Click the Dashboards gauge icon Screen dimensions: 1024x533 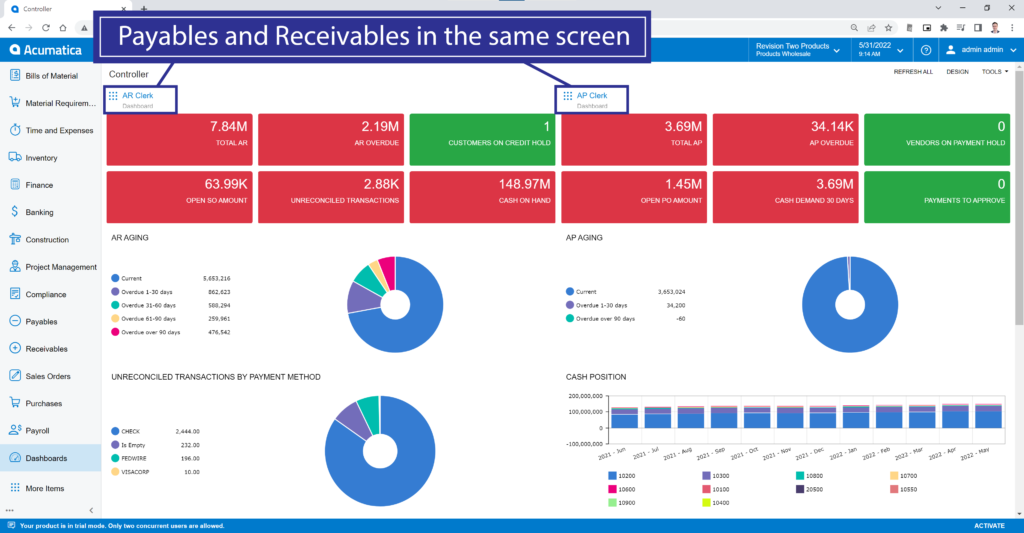(x=15, y=458)
